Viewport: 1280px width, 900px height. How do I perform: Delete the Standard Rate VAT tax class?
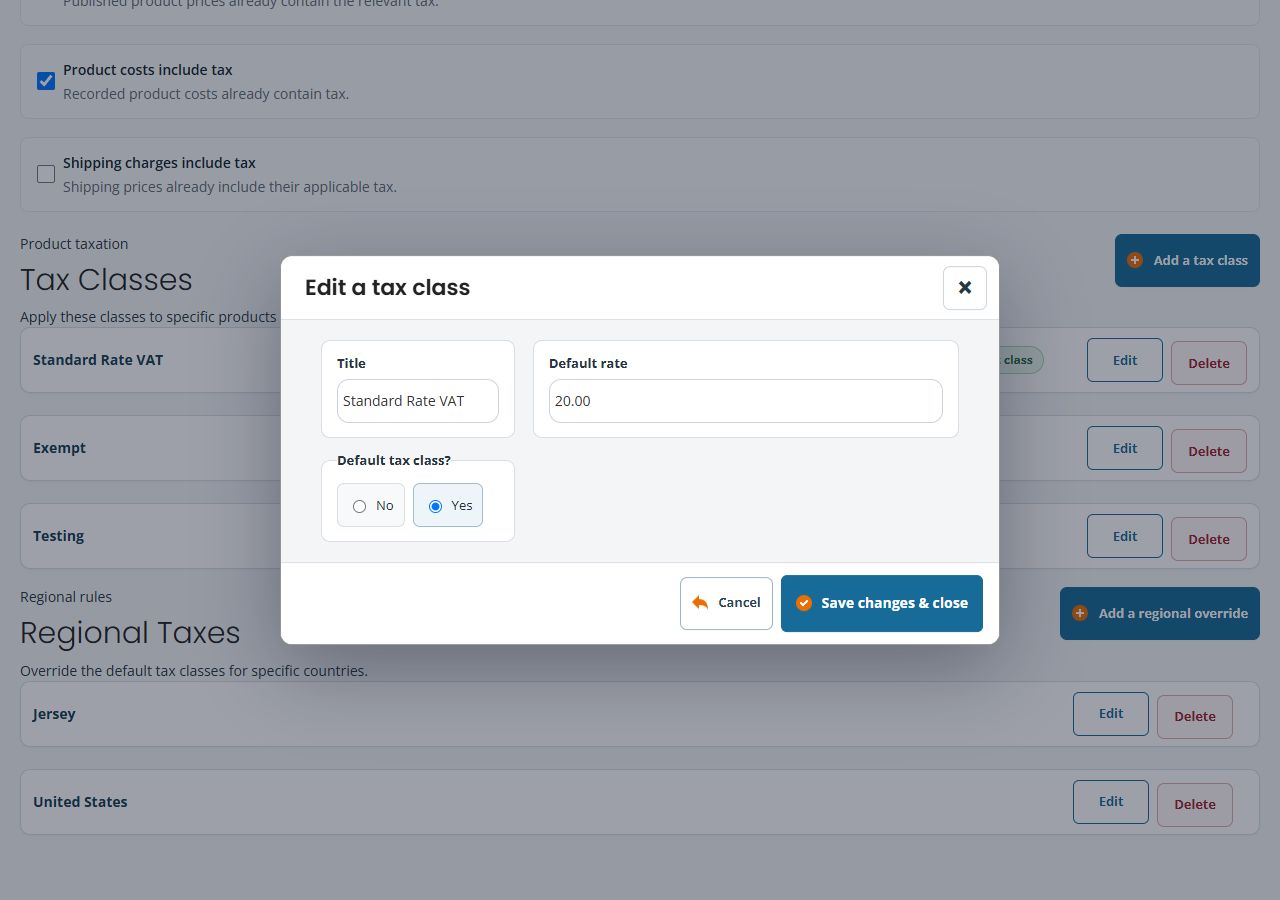pyautogui.click(x=1209, y=363)
